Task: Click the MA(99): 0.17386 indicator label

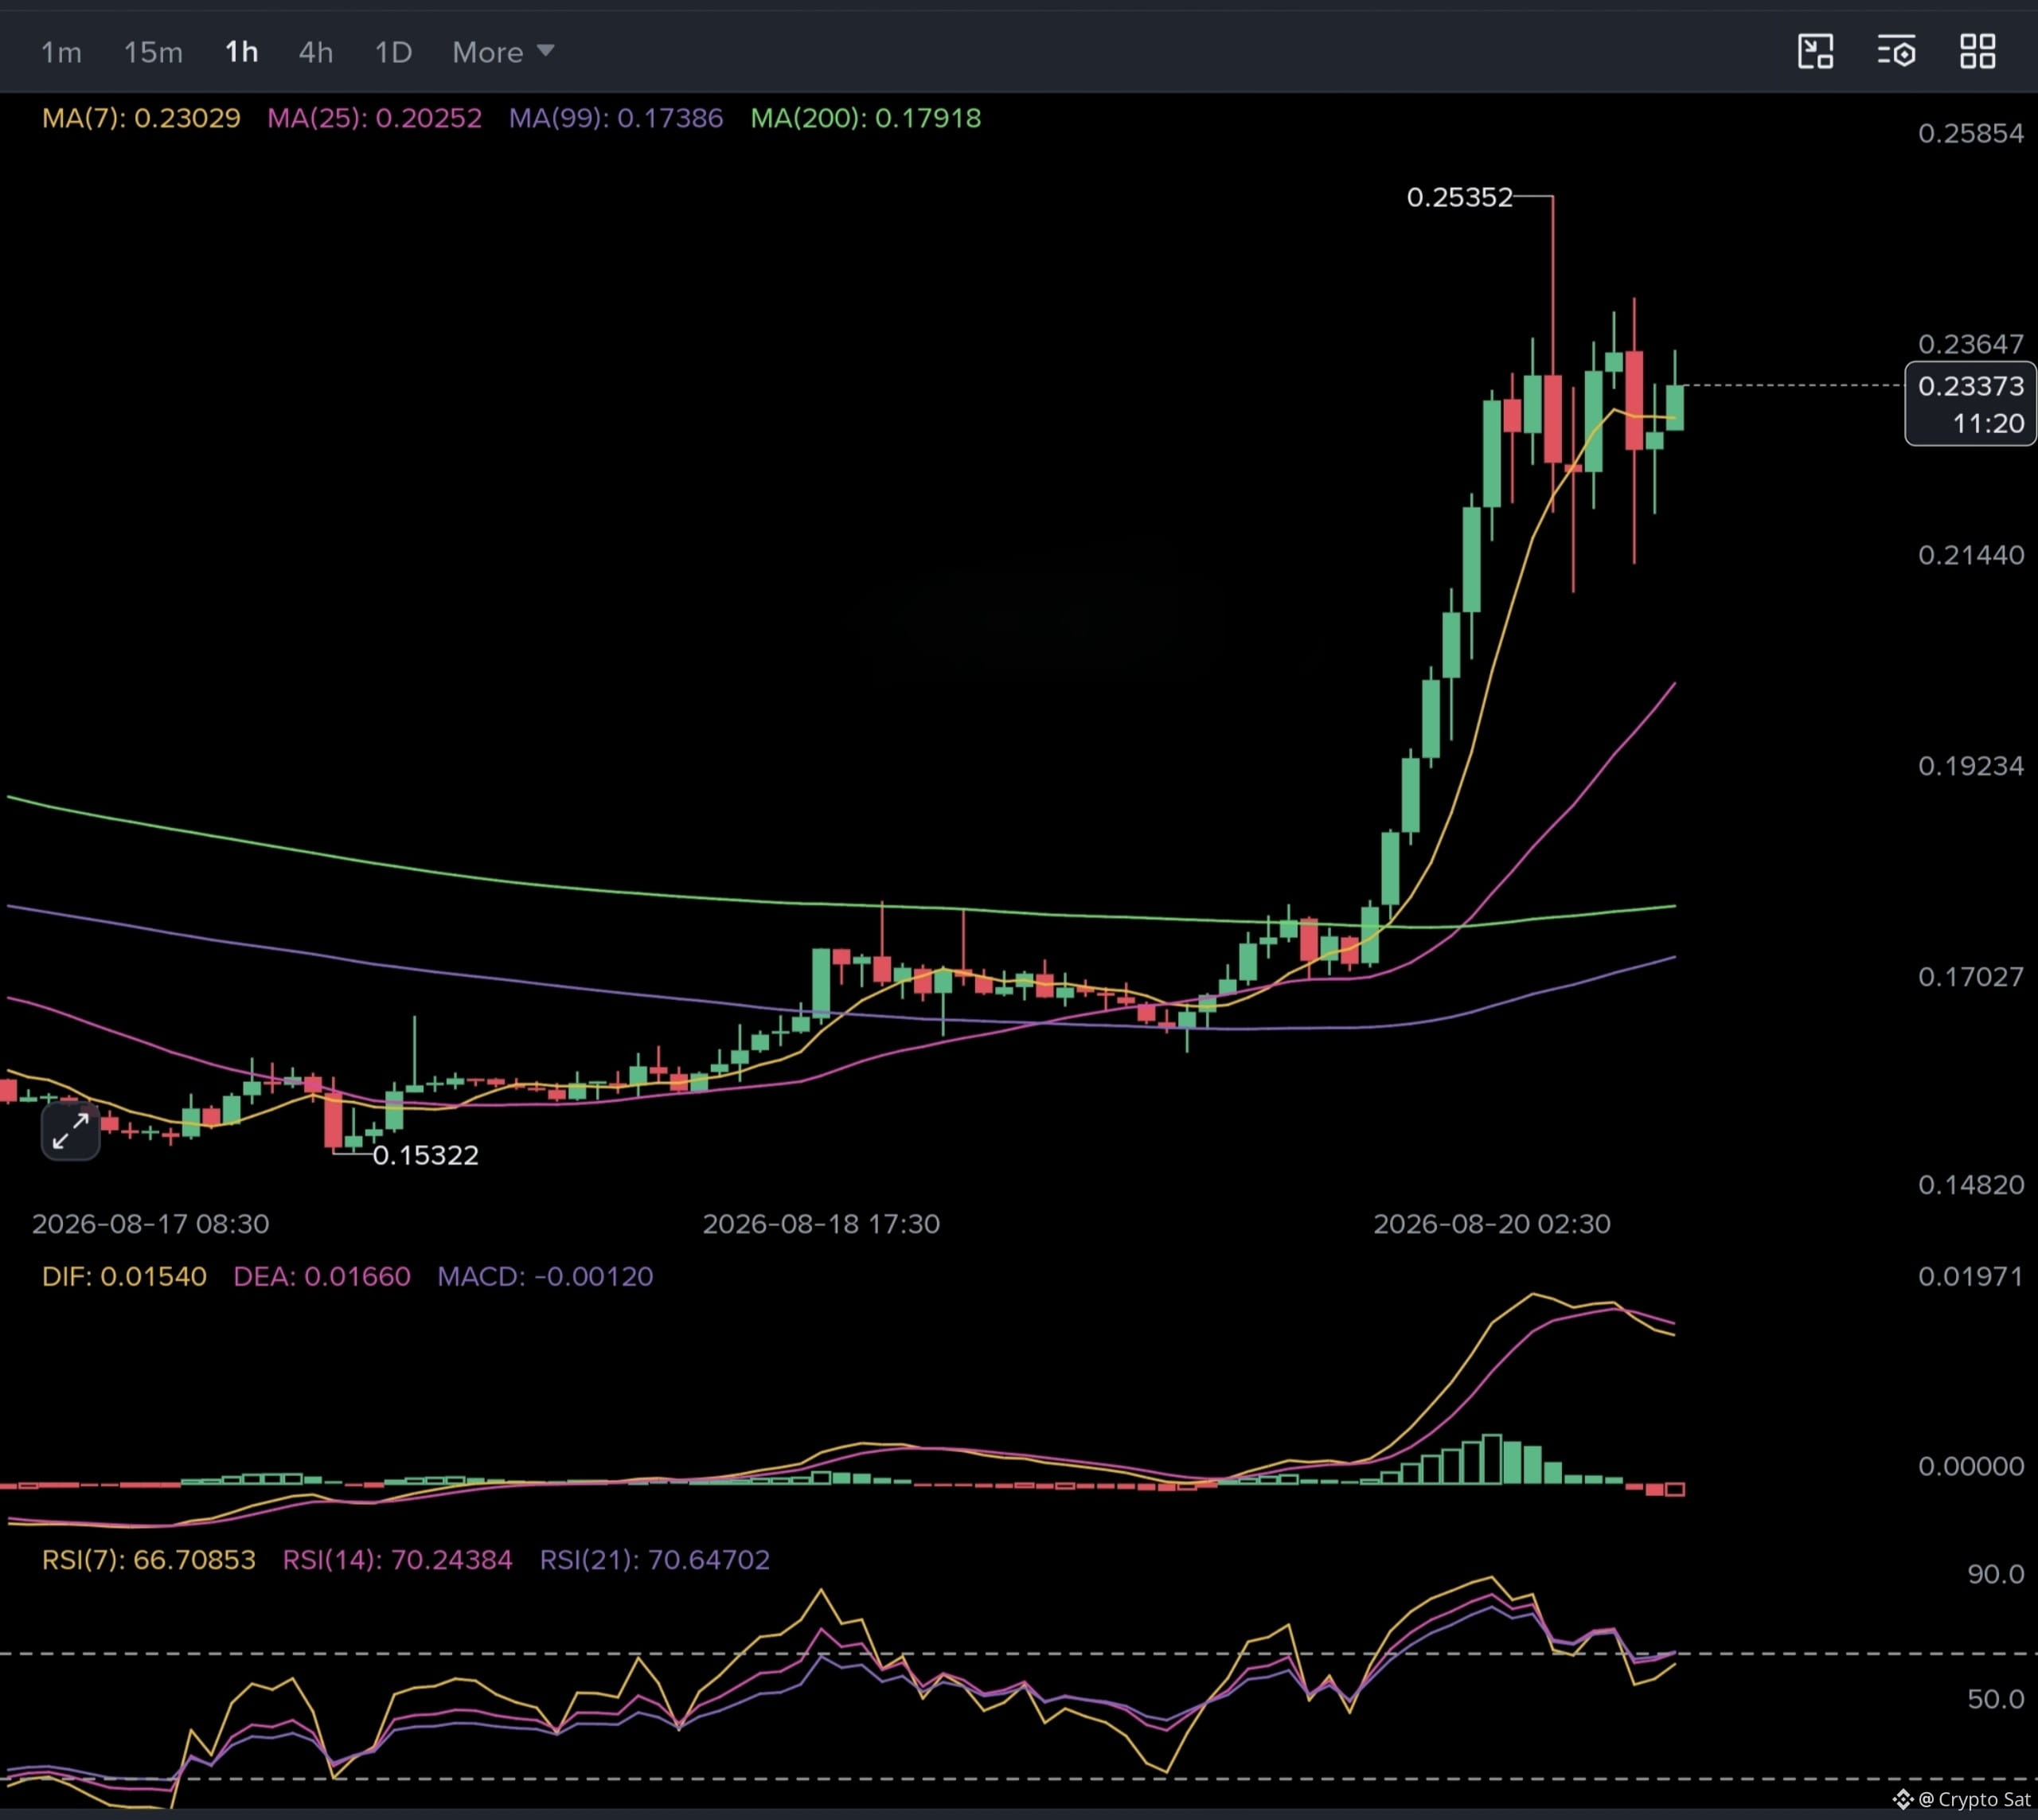Action: [x=616, y=118]
